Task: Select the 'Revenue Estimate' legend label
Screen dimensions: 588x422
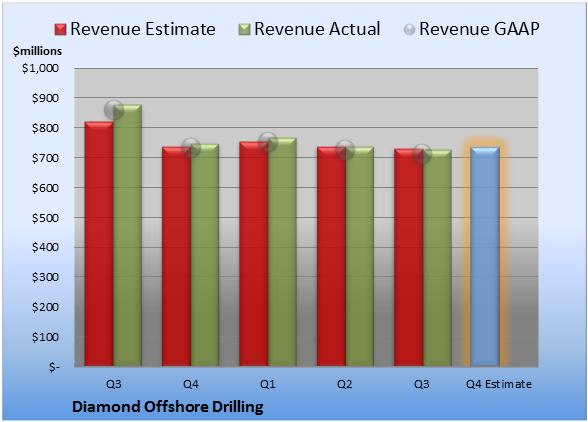Action: coord(143,29)
